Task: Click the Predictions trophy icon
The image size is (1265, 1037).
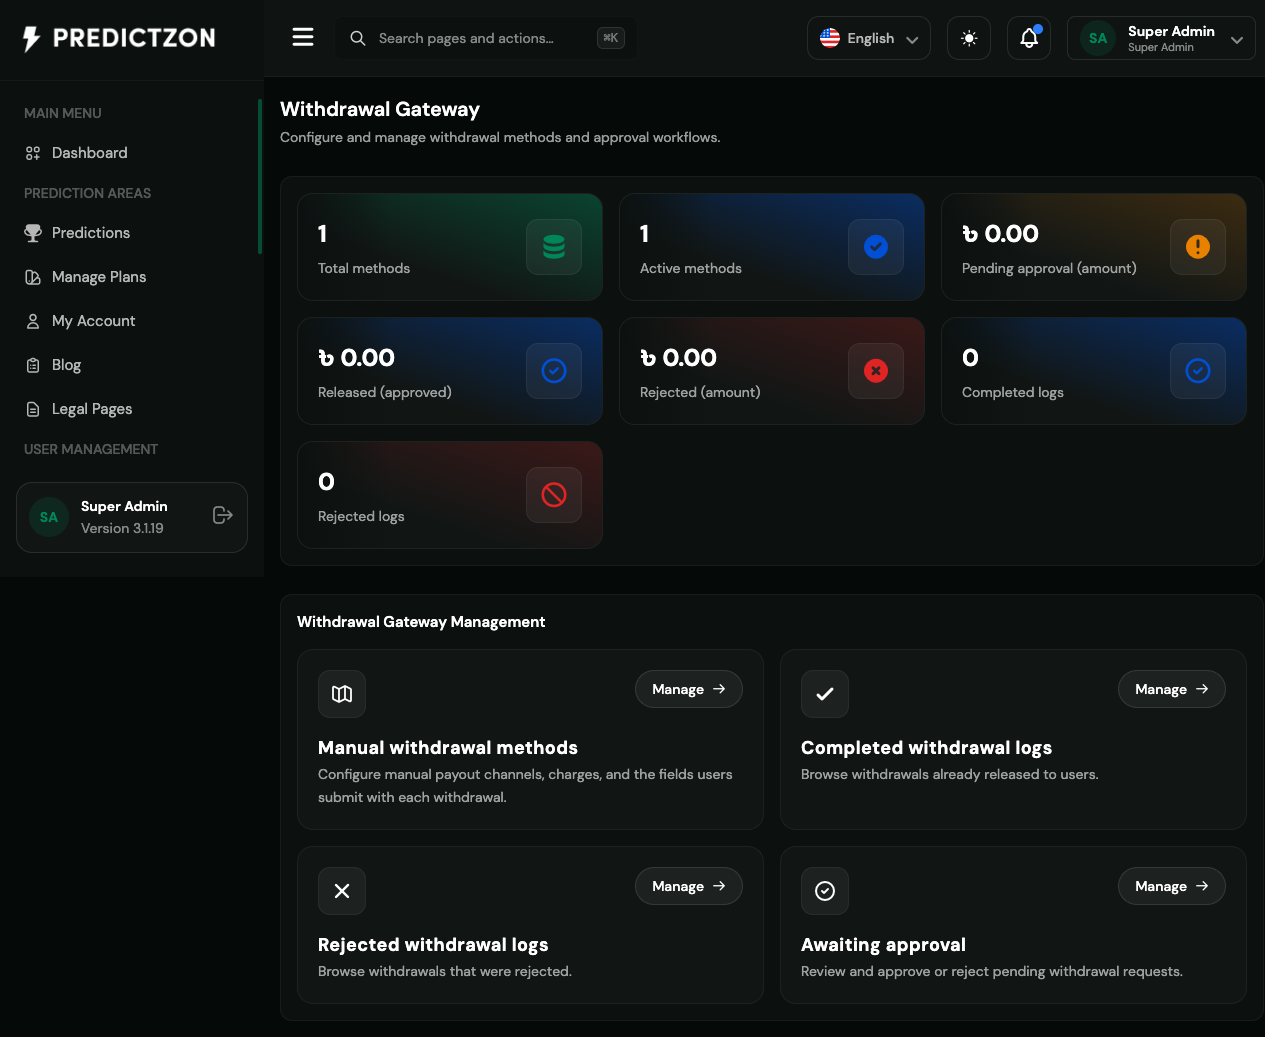Action: click(x=33, y=233)
